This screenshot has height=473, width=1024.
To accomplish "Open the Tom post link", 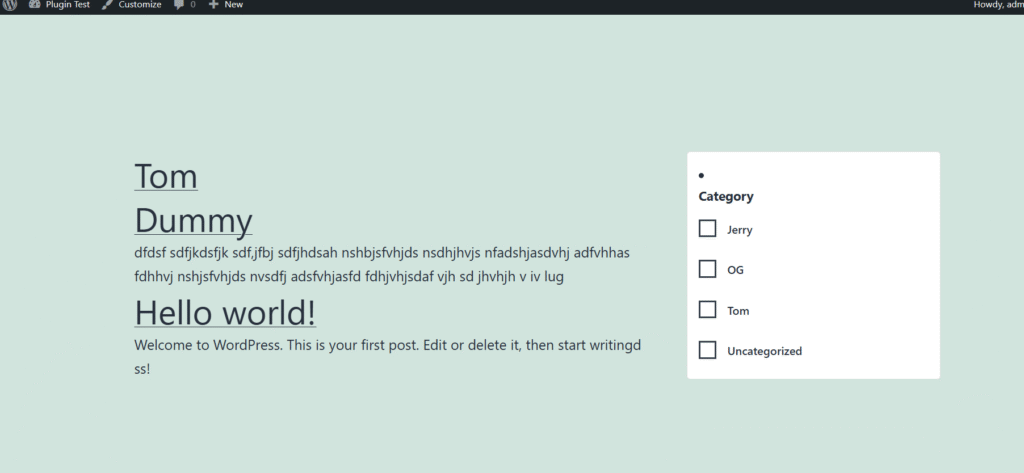I will pos(166,176).
